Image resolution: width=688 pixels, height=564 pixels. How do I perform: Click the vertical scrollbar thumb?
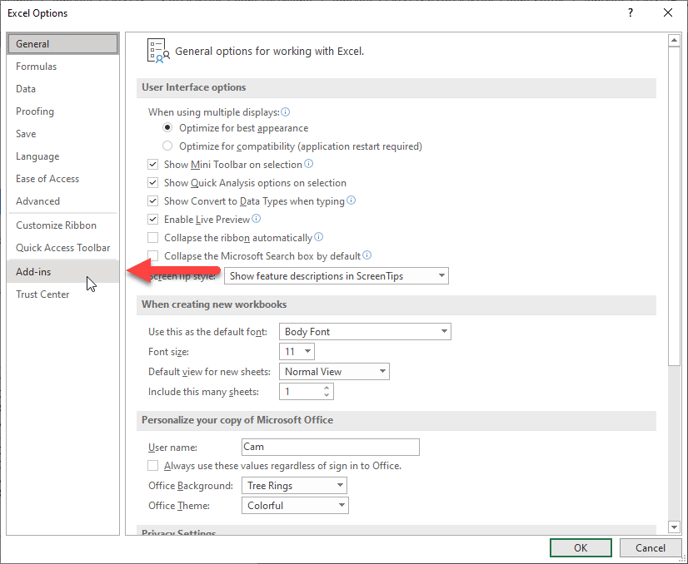point(674,200)
